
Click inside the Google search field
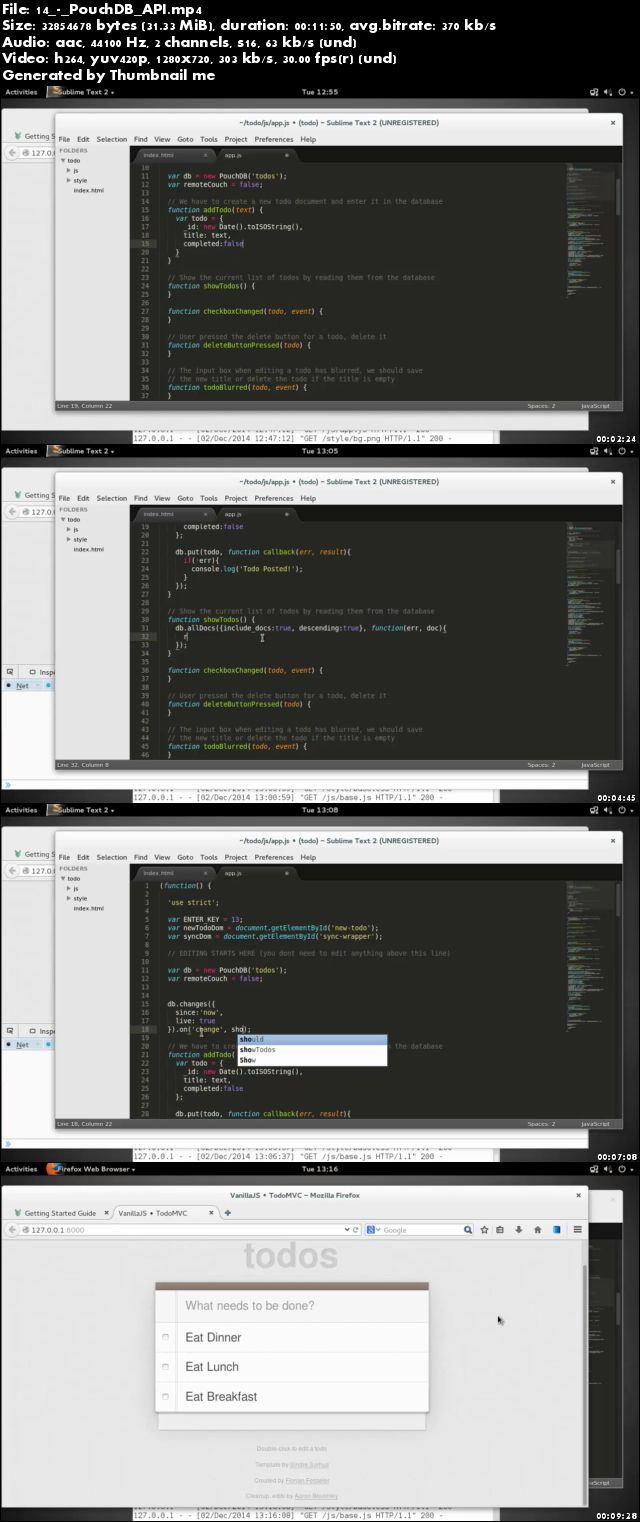(x=420, y=1230)
